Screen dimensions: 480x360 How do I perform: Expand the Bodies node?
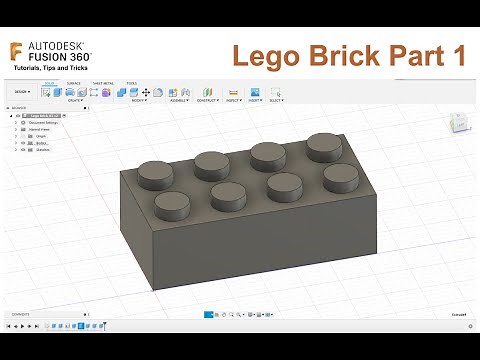16,143
